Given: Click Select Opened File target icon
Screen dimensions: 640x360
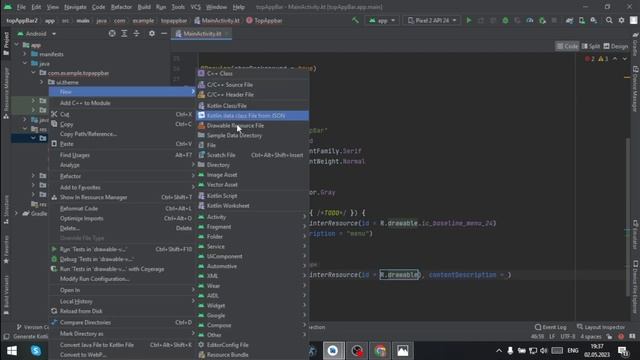Looking at the screenshot, I should coord(112,33).
